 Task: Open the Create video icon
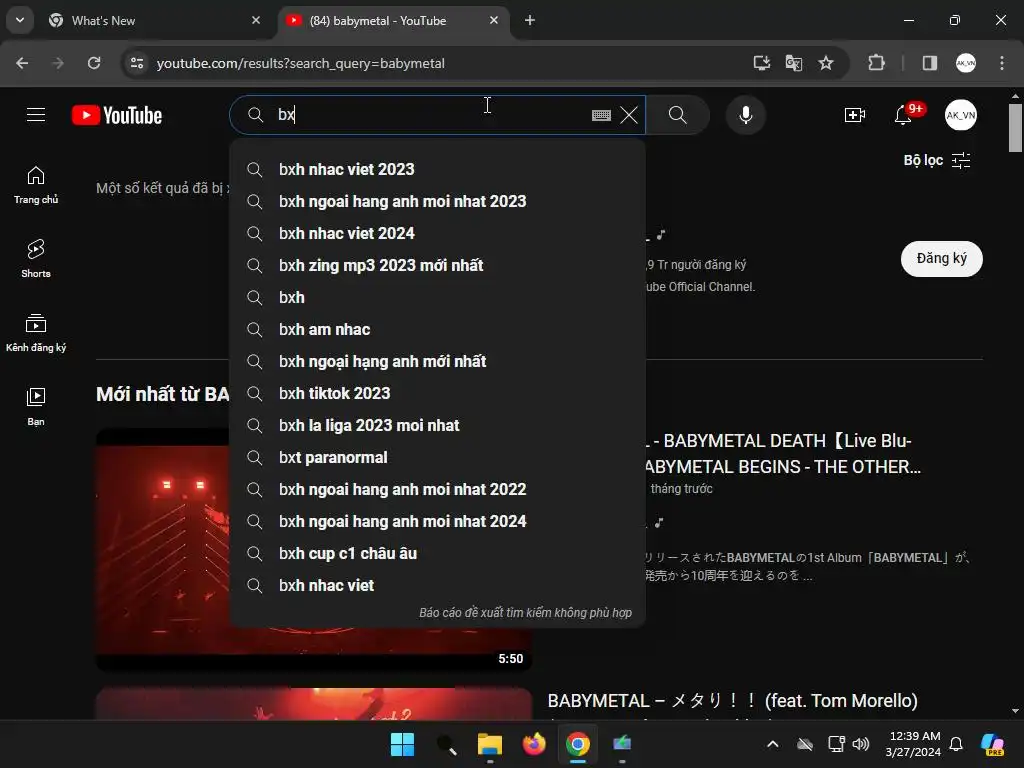pos(854,115)
